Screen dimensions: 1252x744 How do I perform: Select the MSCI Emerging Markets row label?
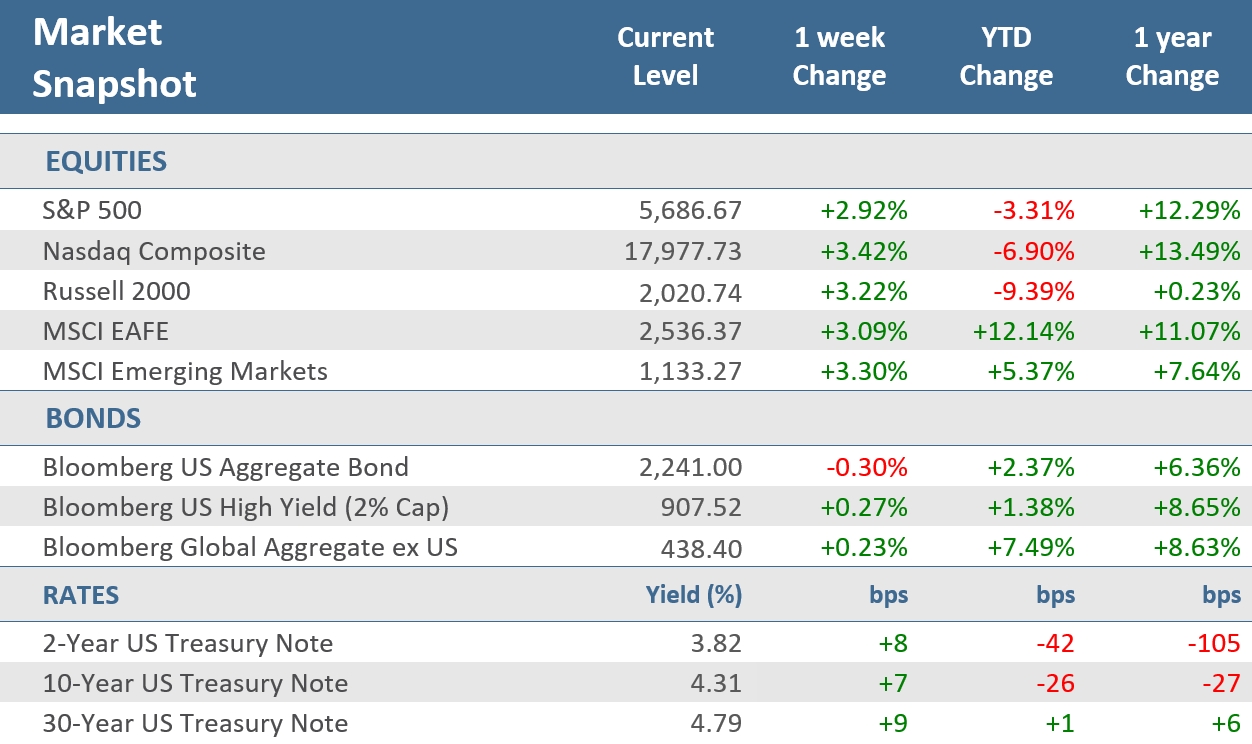tap(185, 372)
